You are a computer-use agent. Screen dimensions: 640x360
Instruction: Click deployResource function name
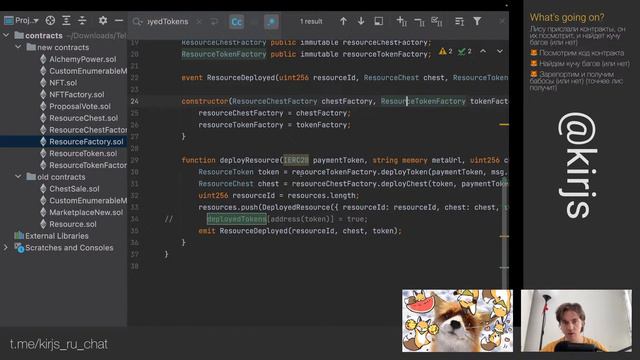click(249, 160)
